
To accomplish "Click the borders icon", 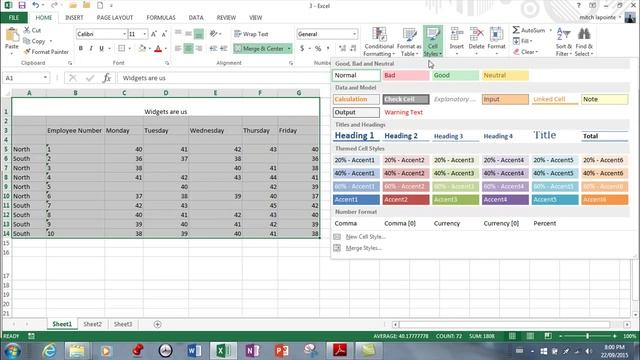I will click(x=122, y=49).
